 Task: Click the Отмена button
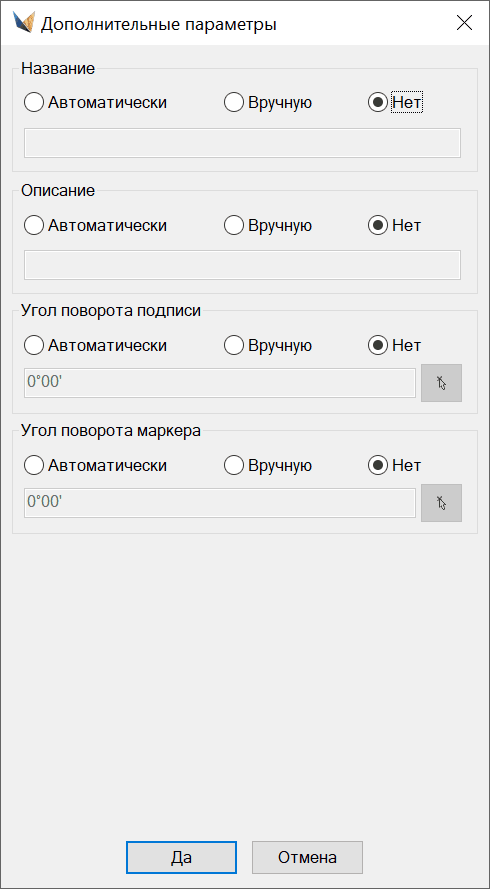(307, 857)
